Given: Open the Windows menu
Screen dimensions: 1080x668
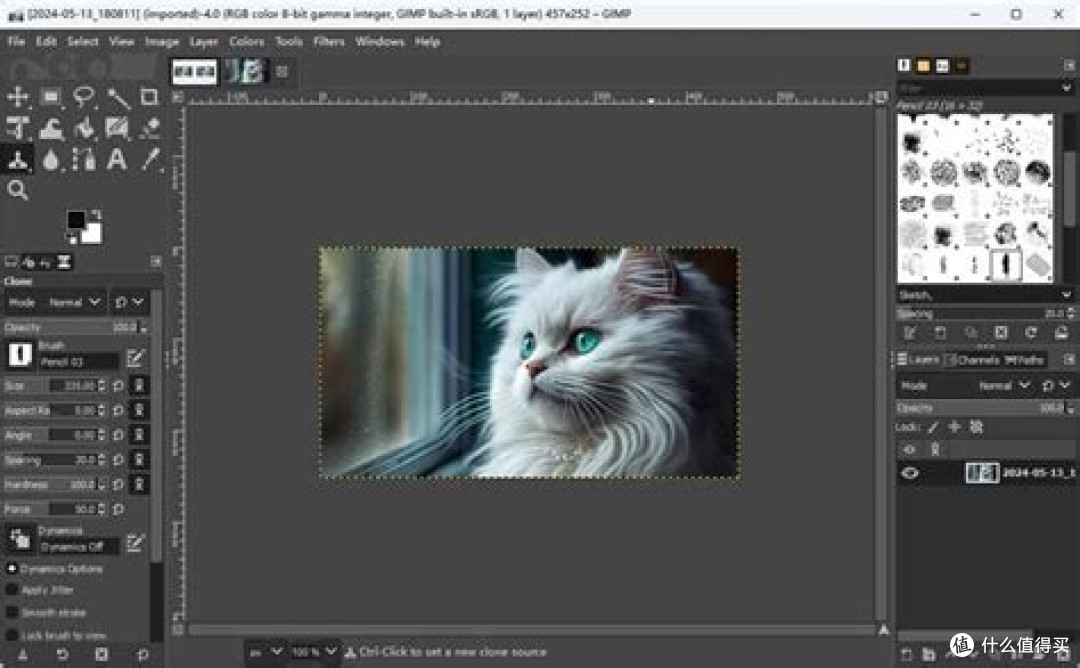Looking at the screenshot, I should pyautogui.click(x=380, y=41).
